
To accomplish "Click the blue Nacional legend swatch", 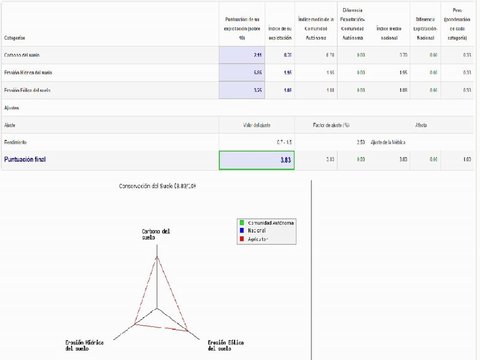I will pos(242,230).
